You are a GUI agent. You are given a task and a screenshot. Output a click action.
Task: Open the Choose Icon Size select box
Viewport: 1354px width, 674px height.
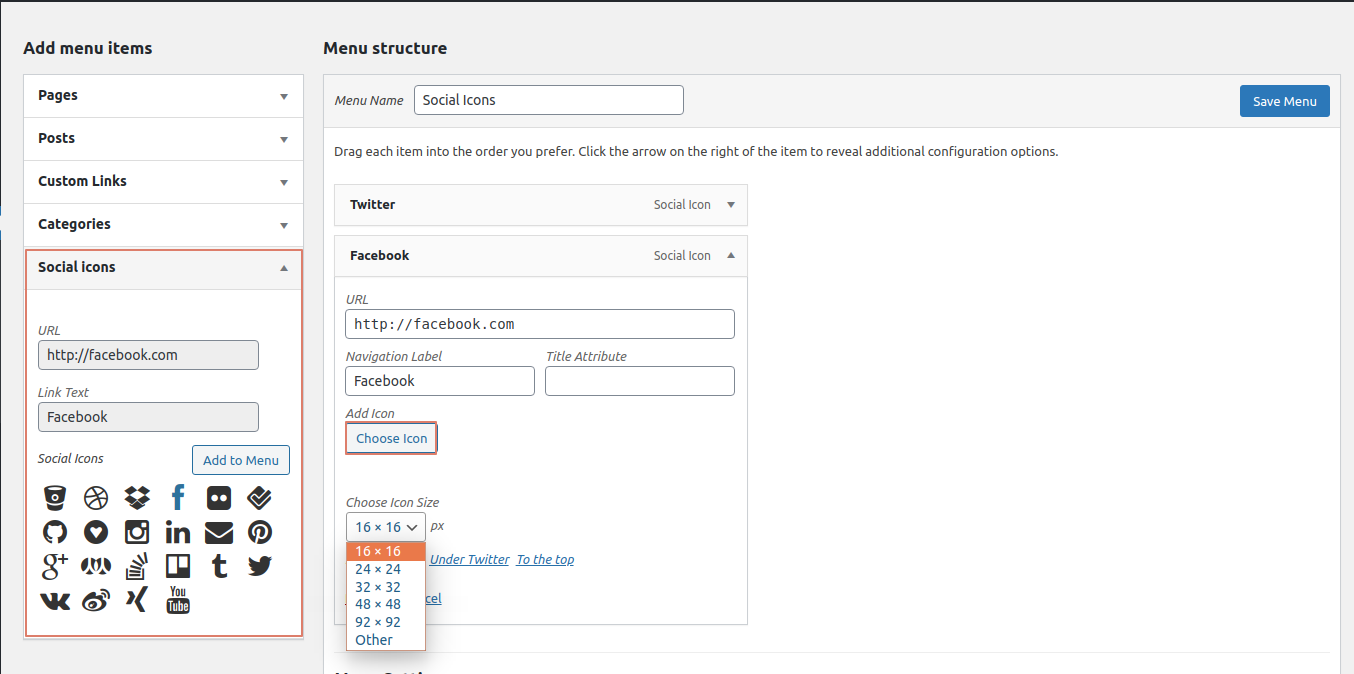386,527
